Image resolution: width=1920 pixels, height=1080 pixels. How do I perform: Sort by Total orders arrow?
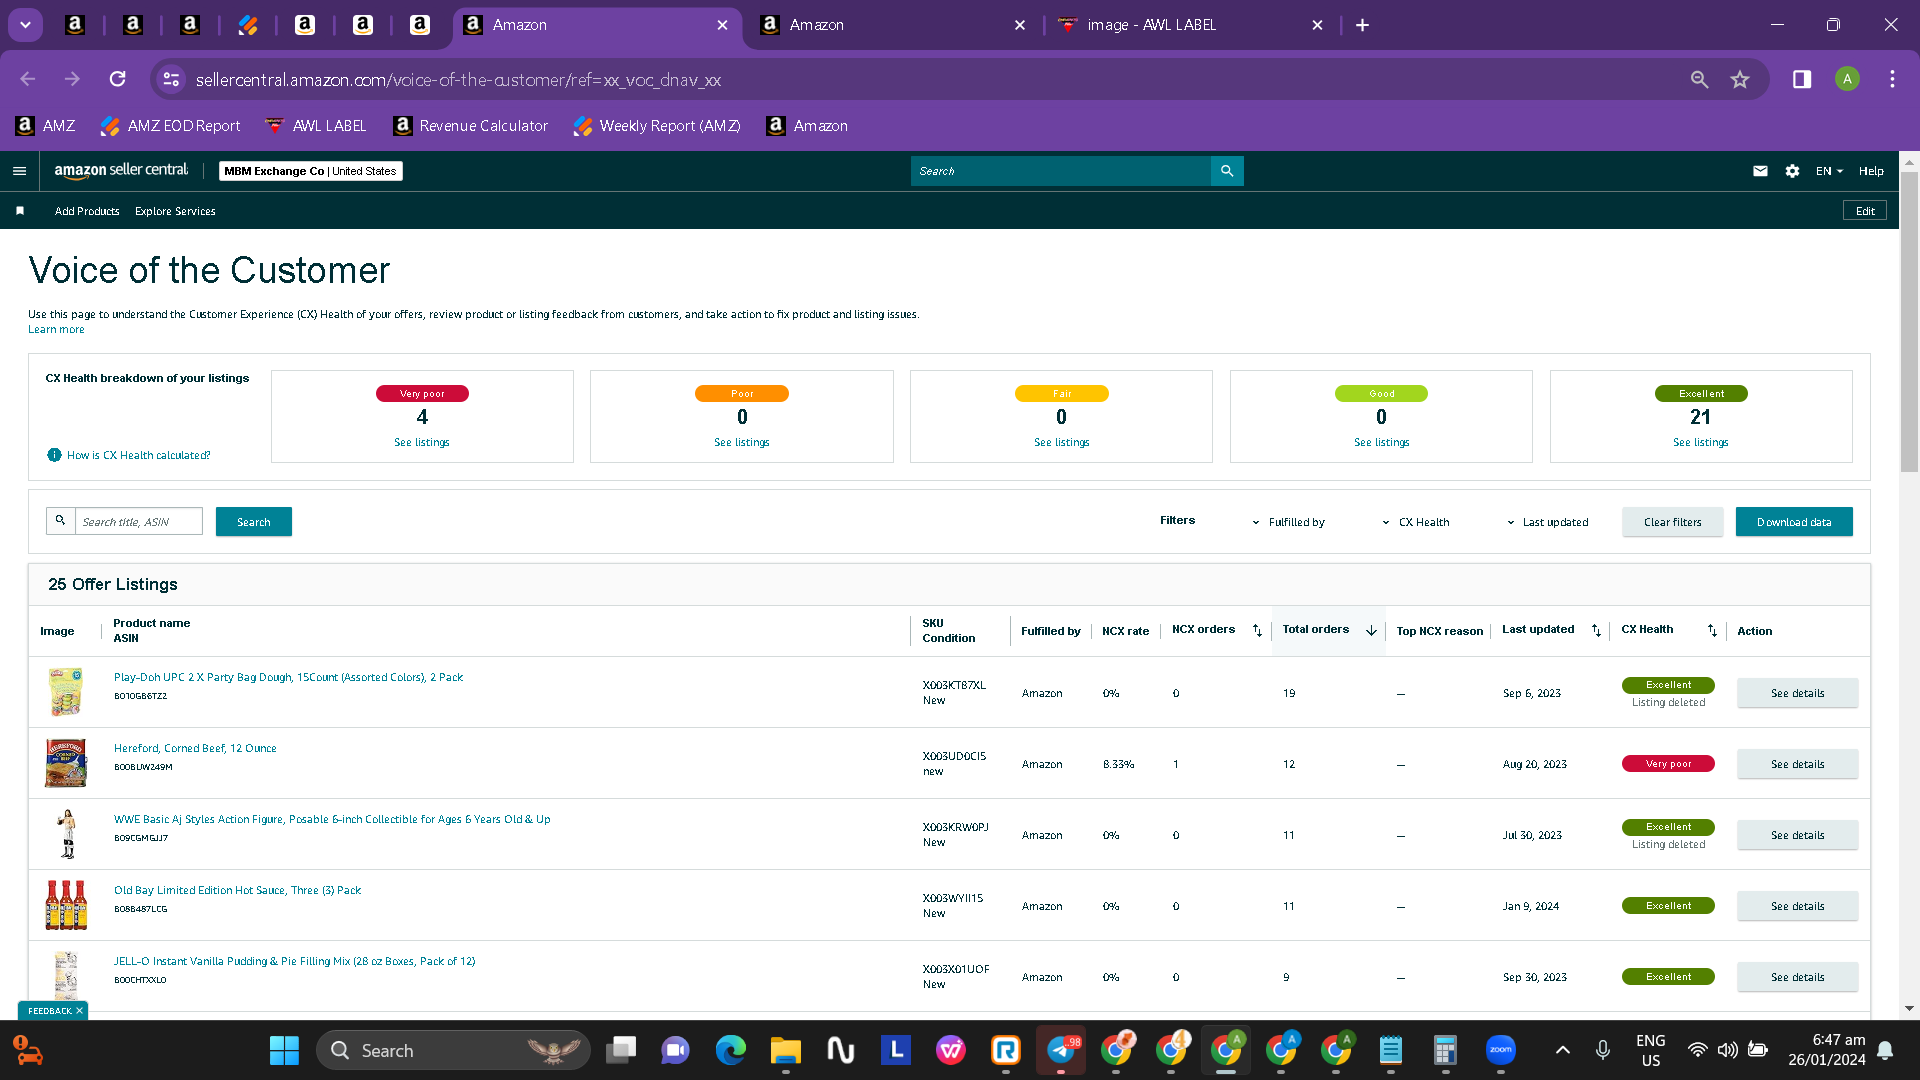click(x=1371, y=631)
